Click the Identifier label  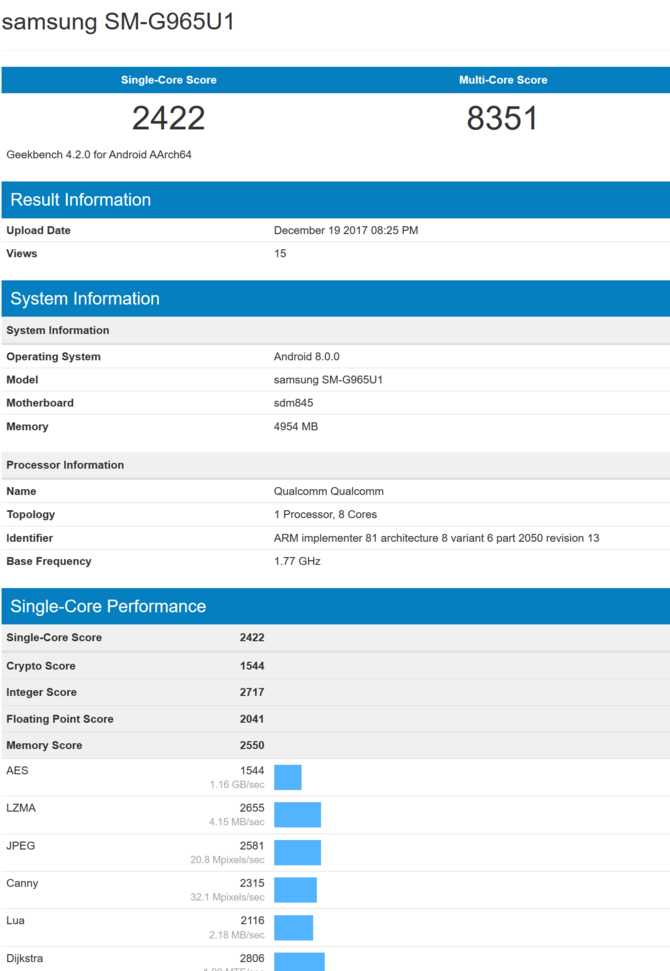coord(30,538)
